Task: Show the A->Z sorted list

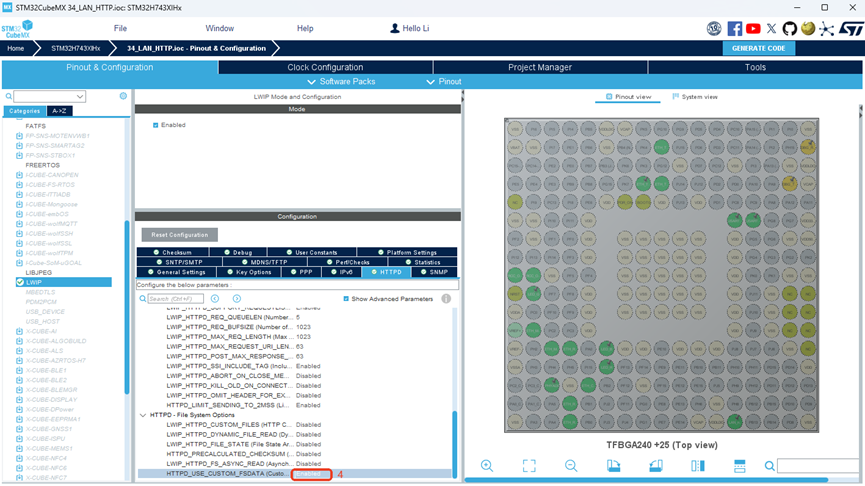Action: (x=59, y=111)
